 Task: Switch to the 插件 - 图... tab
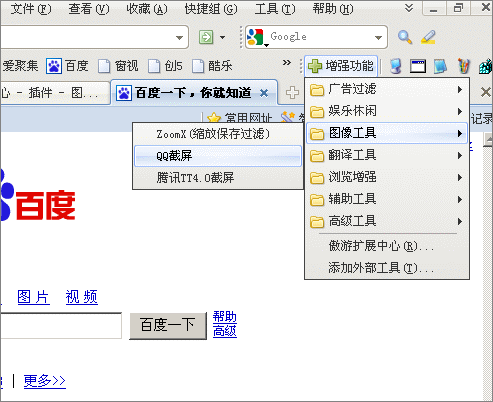coord(55,93)
